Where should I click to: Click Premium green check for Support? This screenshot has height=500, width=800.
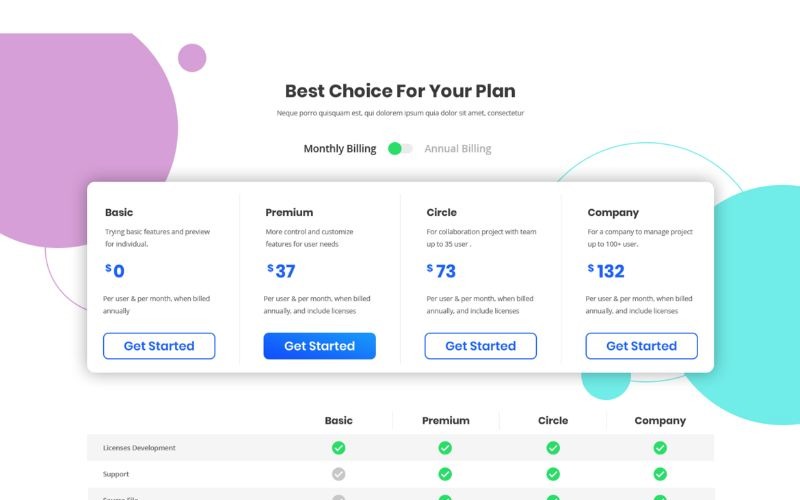click(x=445, y=474)
